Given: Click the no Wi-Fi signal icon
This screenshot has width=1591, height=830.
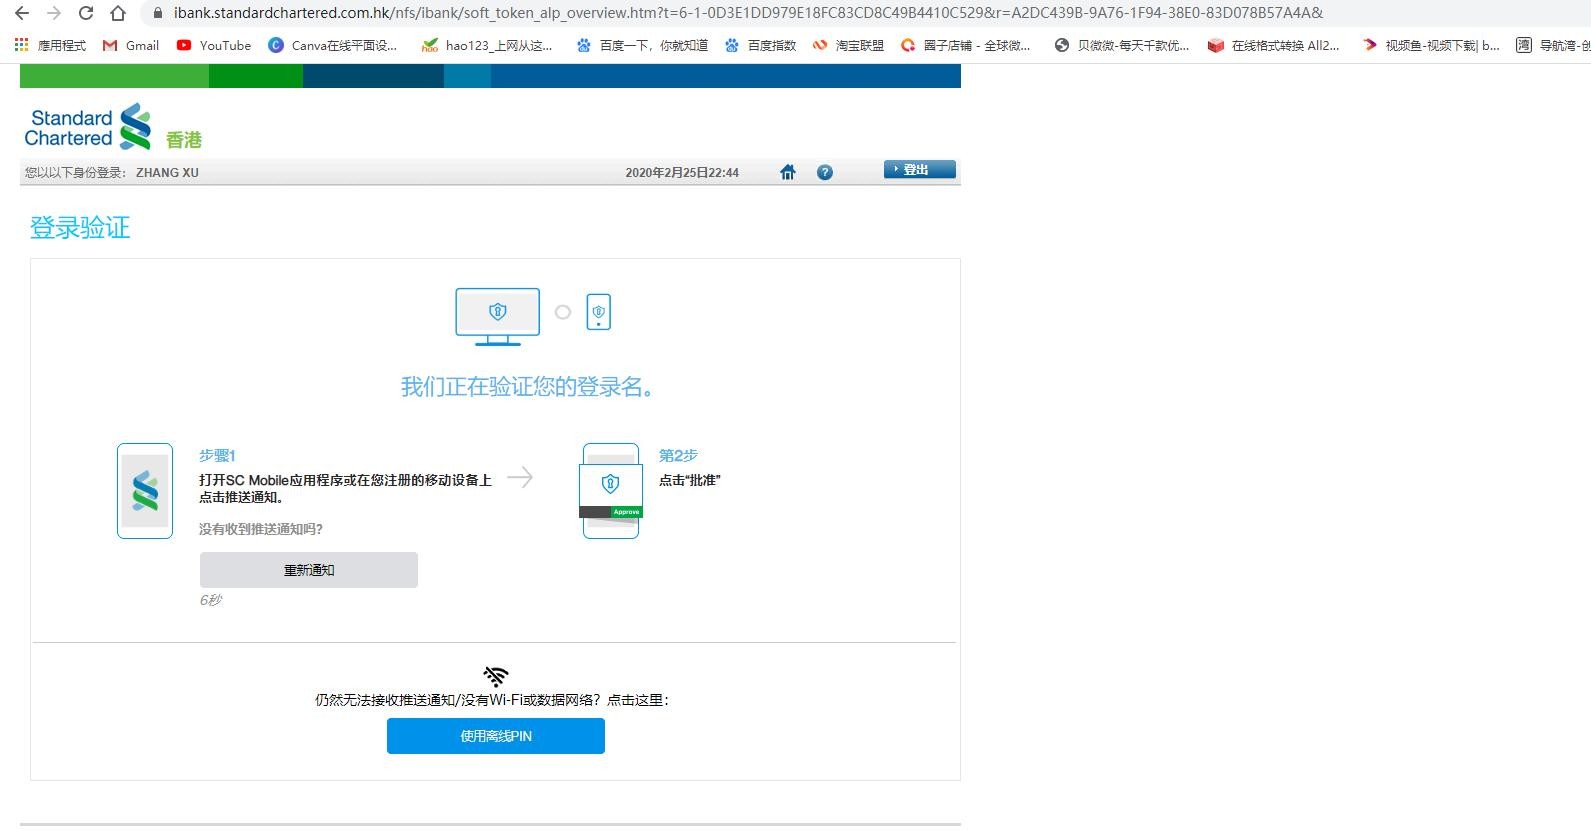Looking at the screenshot, I should [x=496, y=676].
